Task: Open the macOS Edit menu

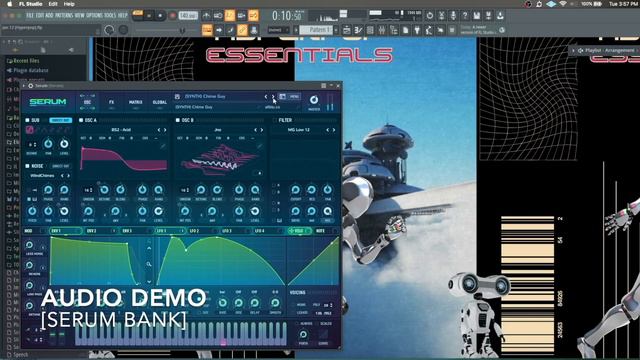Action: coord(53,4)
